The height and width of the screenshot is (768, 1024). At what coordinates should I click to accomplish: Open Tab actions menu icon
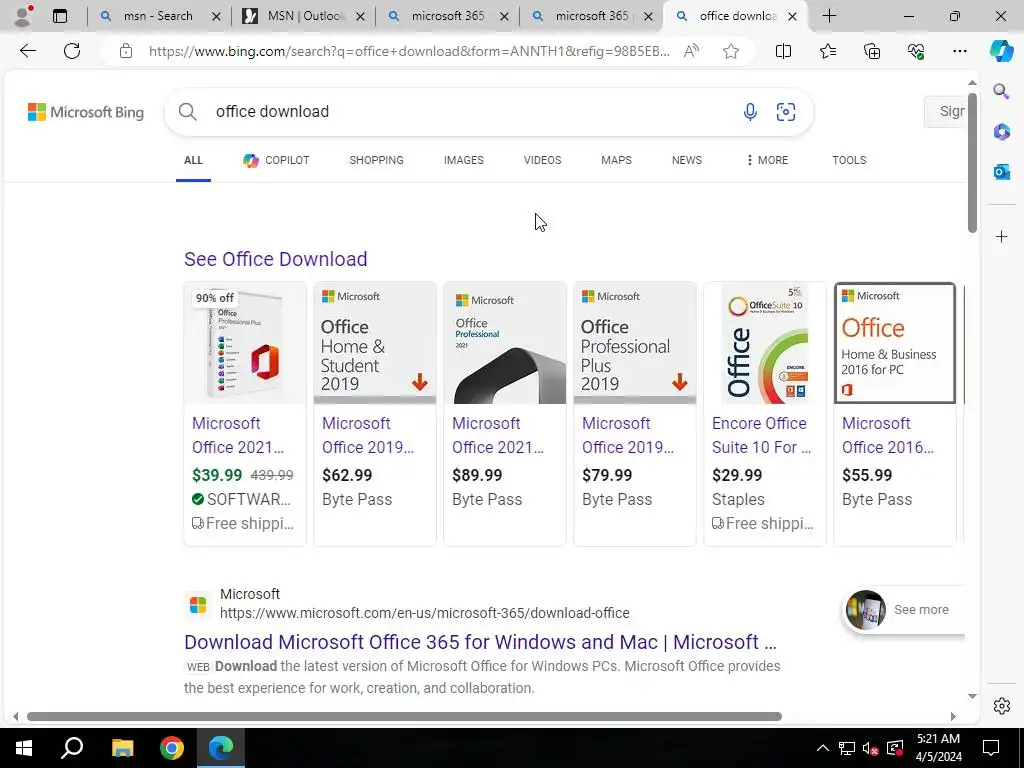pos(60,16)
